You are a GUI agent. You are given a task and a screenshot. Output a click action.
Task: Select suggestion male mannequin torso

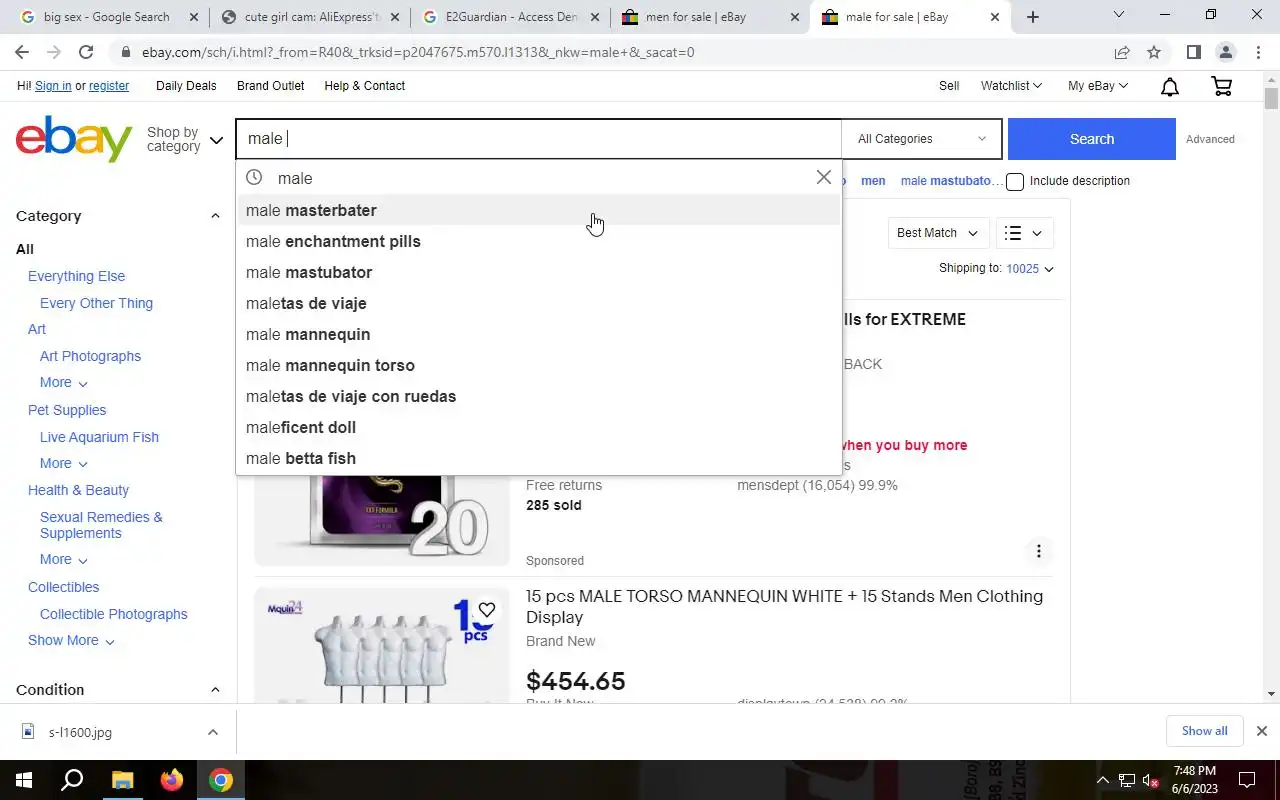pos(539,365)
